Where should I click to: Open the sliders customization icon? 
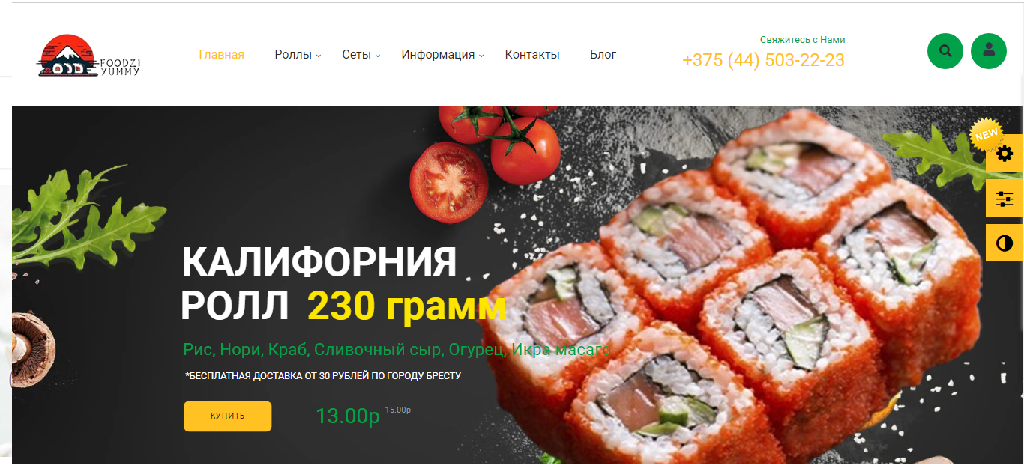pos(1004,199)
